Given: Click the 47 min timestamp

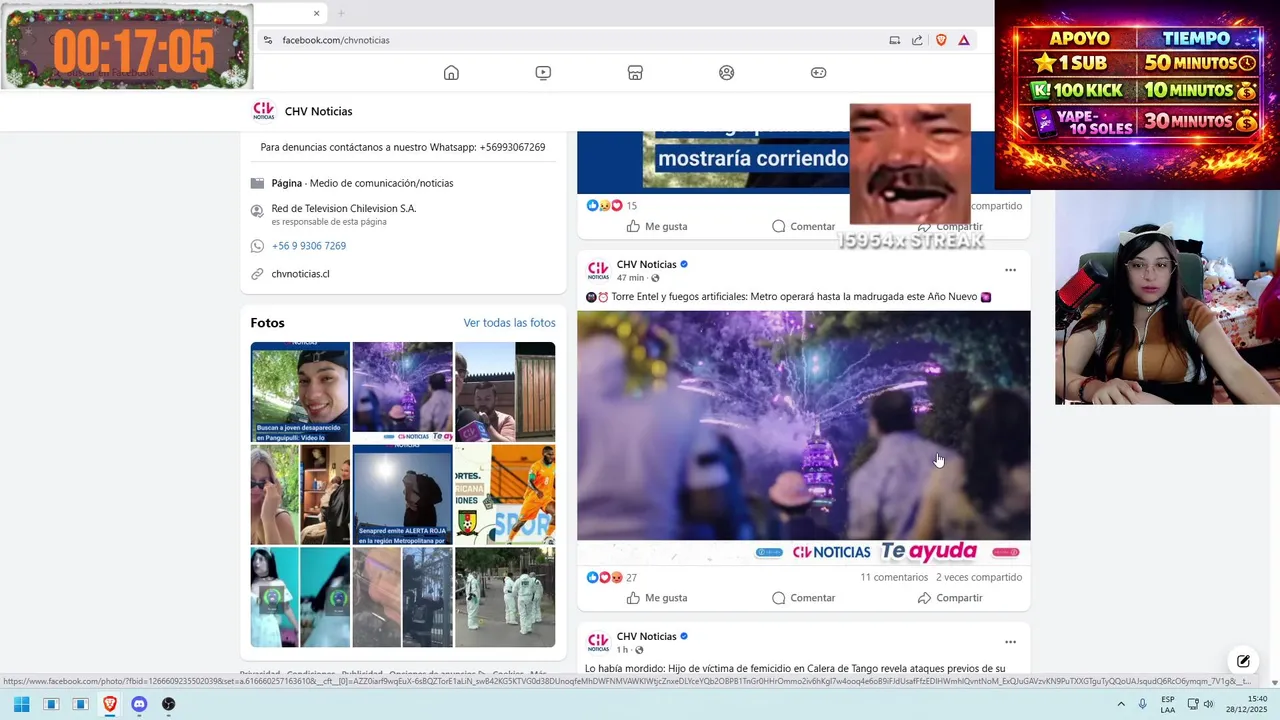Looking at the screenshot, I should tap(630, 278).
